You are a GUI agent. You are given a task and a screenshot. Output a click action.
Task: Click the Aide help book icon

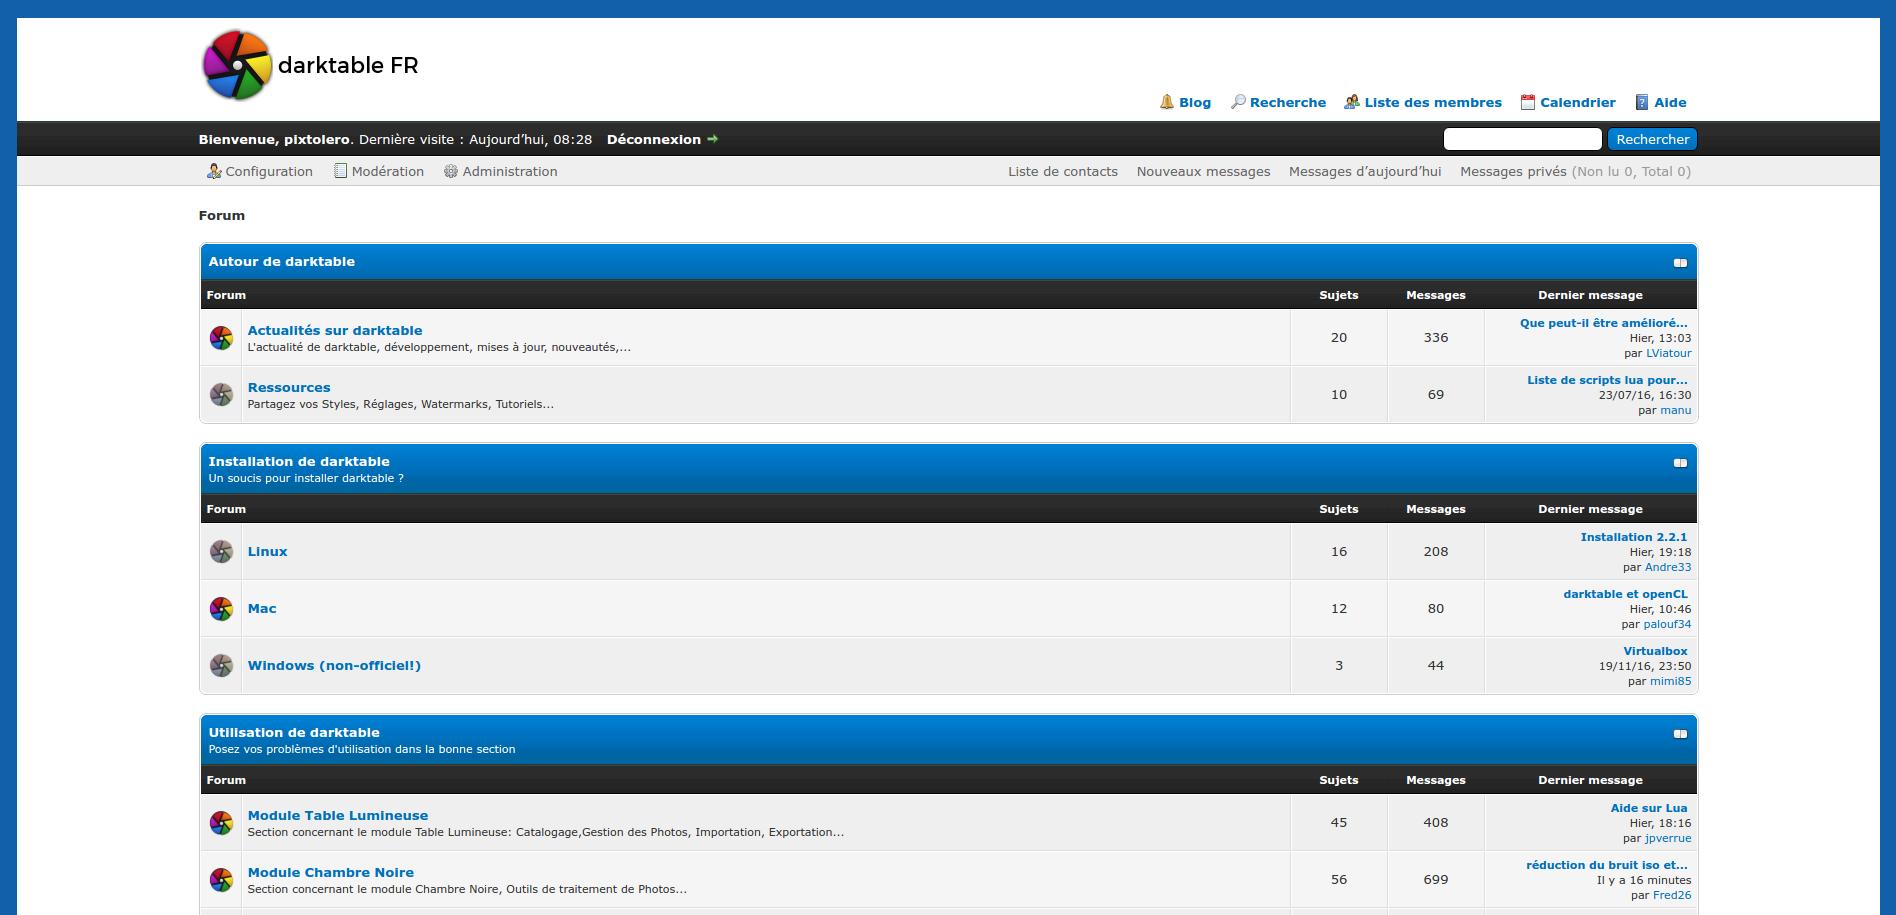point(1642,102)
